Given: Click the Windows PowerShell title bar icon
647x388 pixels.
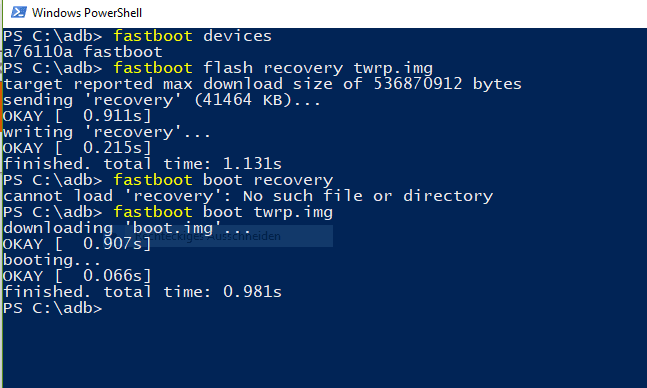Looking at the screenshot, I should (19, 12).
